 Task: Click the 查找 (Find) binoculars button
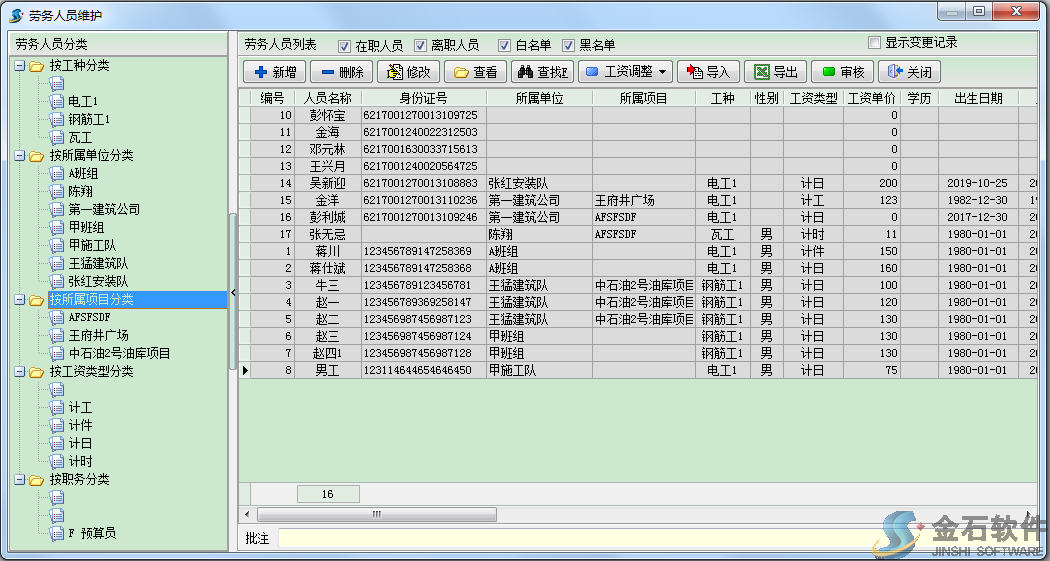point(541,72)
